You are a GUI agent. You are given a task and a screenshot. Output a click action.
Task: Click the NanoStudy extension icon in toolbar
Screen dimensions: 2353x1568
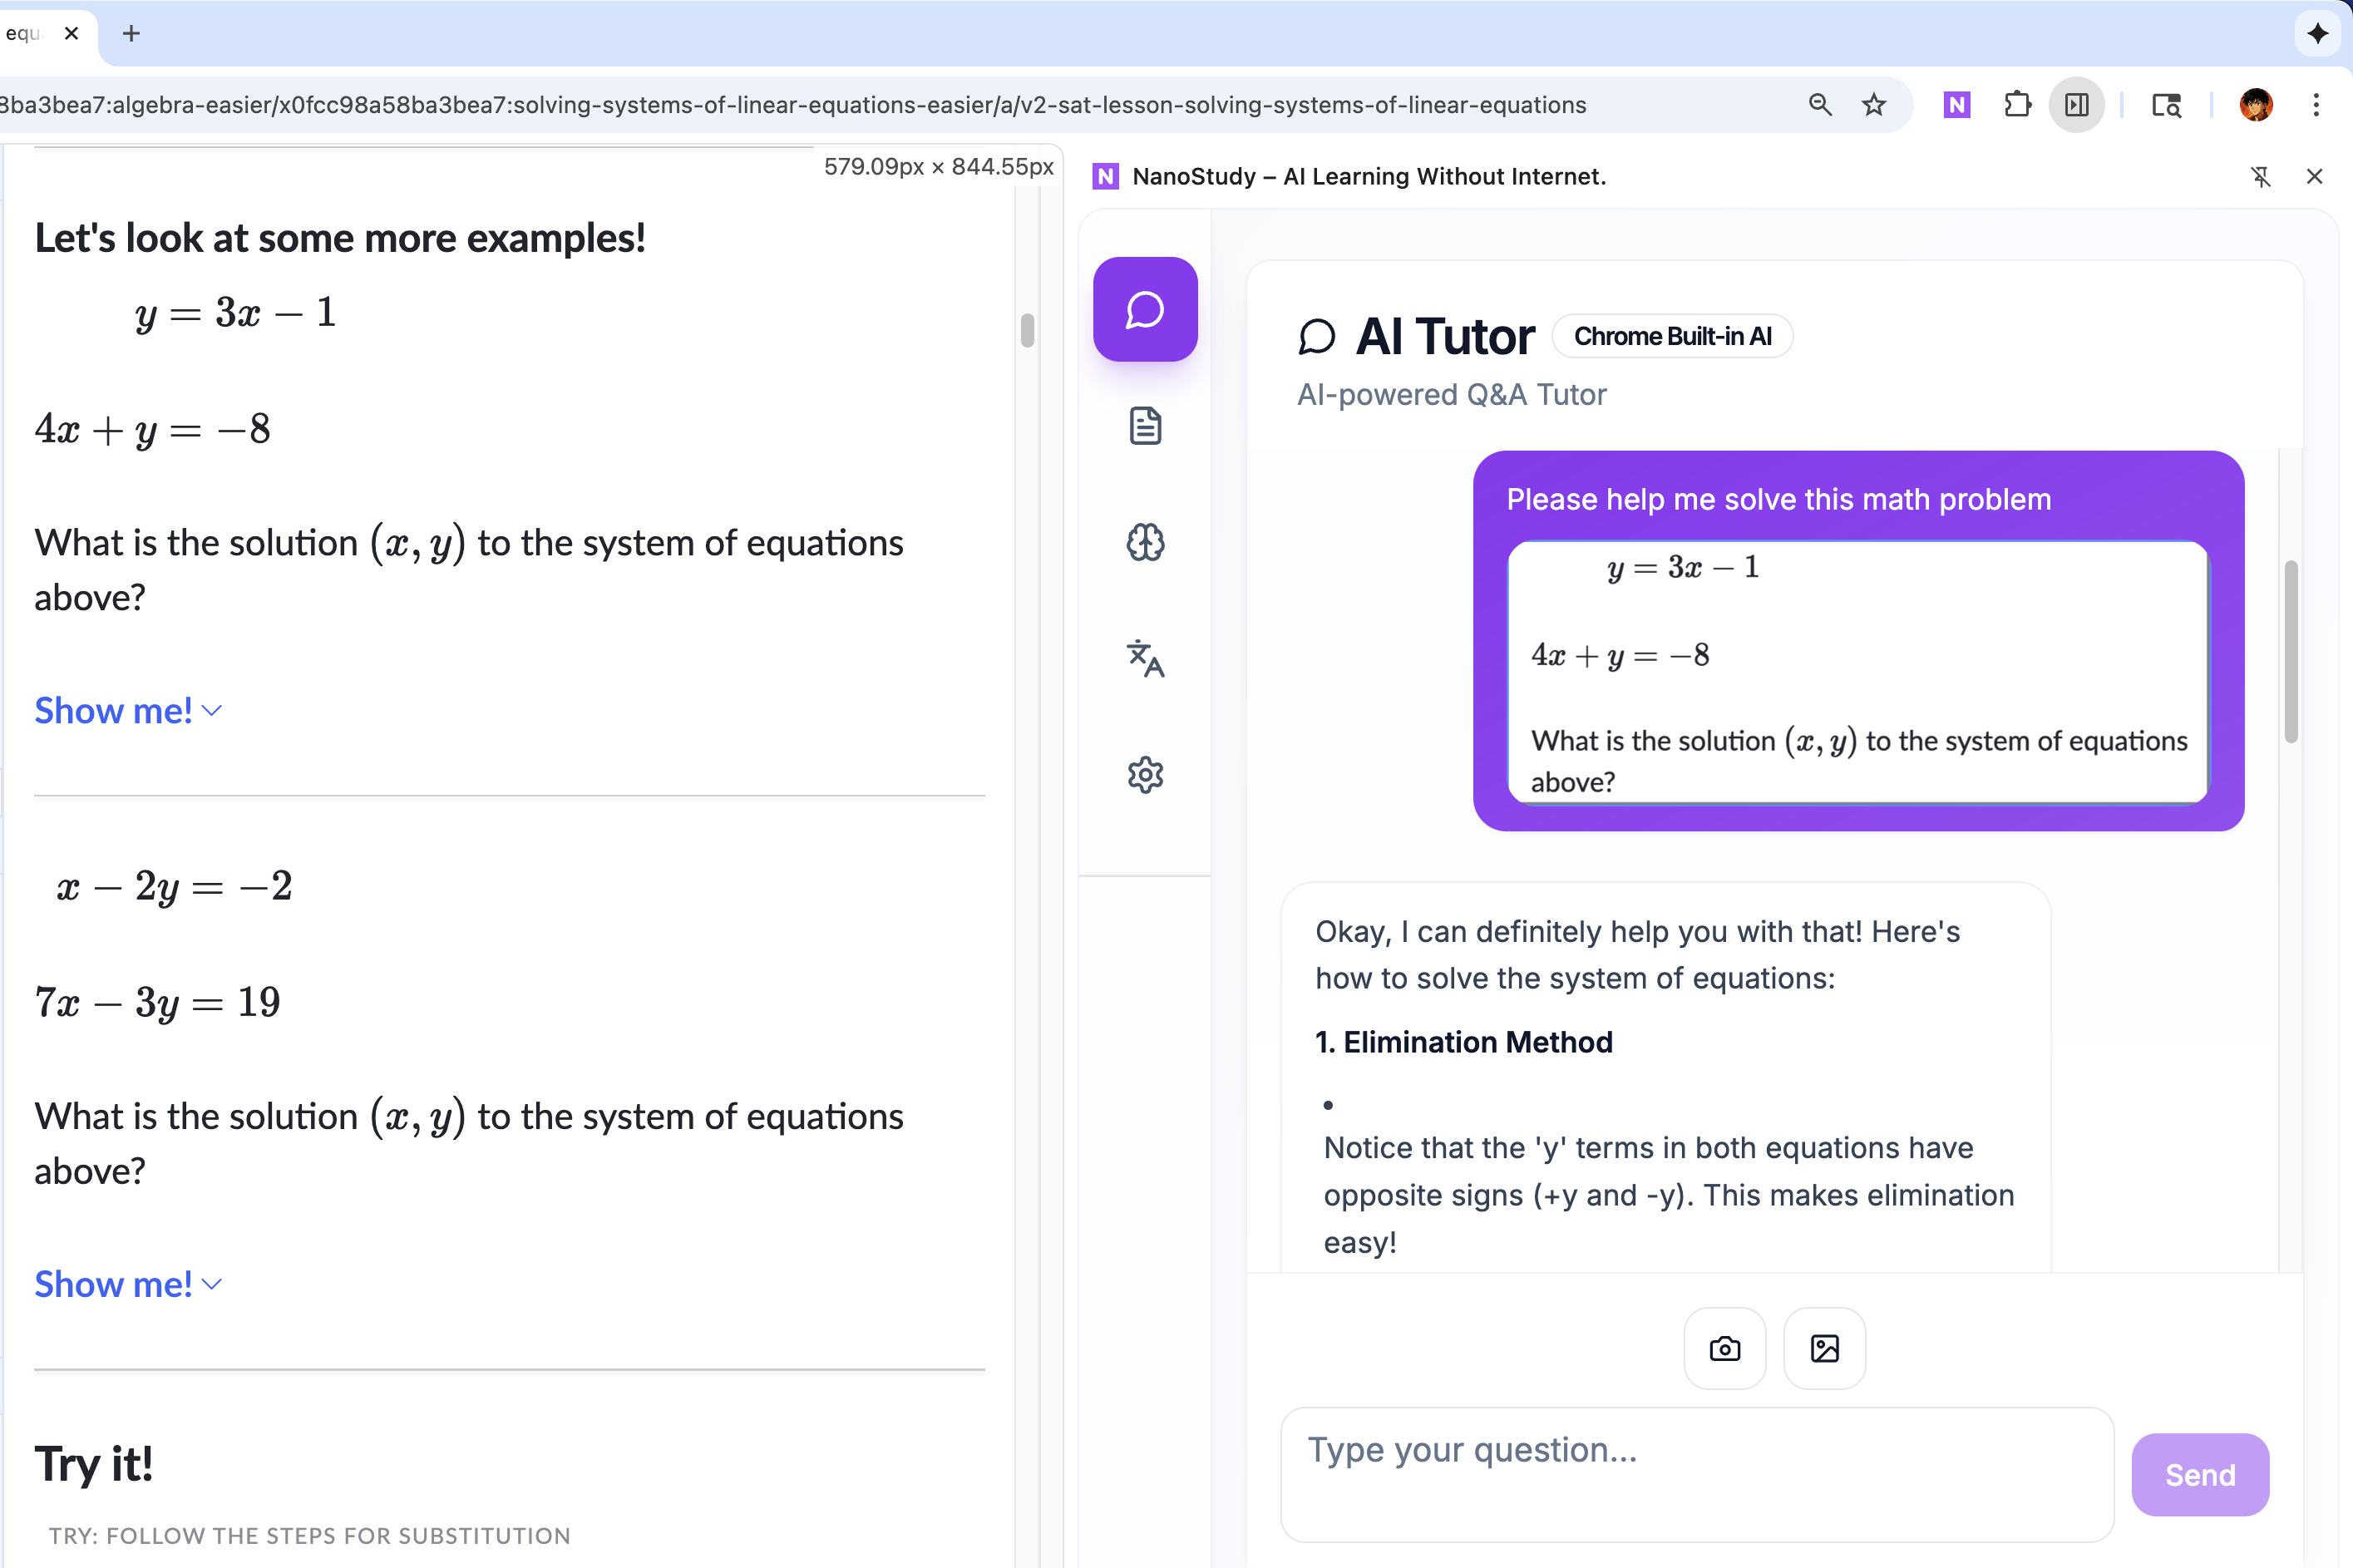click(1956, 105)
